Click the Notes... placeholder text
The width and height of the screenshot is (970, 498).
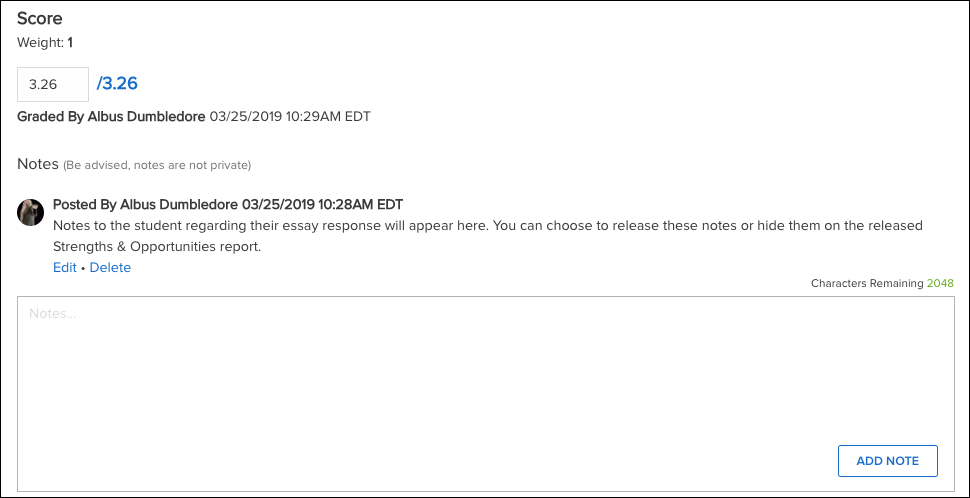click(53, 314)
